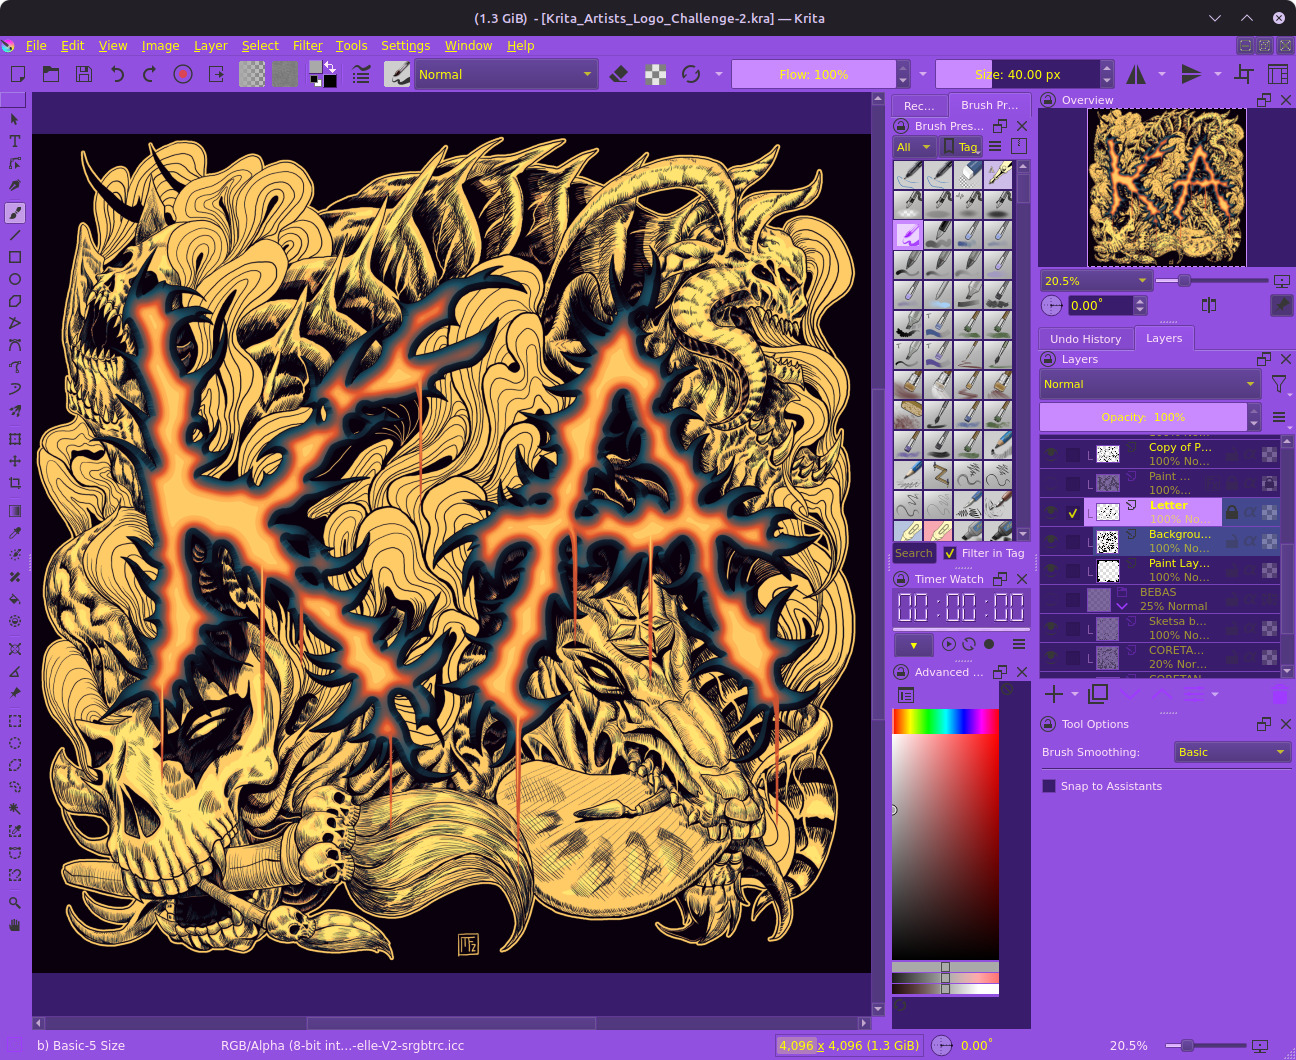Uncheck the Filter in Tag checkbox
The height and width of the screenshot is (1060, 1296).
point(950,553)
